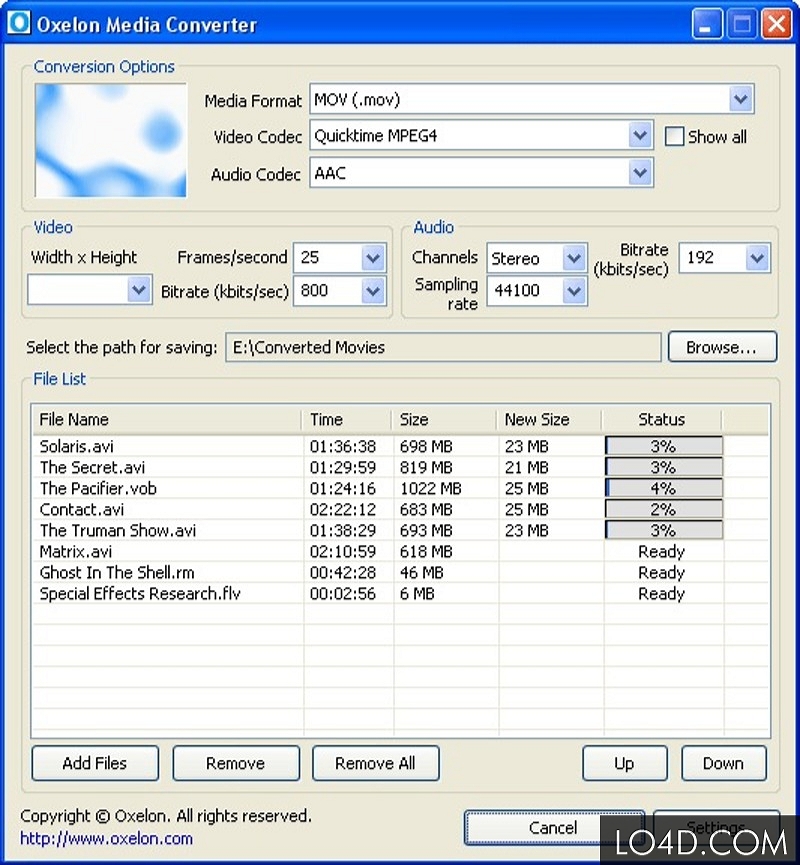Screen dimensions: 800x865
Task: Click the Browse... button
Action: coord(722,347)
